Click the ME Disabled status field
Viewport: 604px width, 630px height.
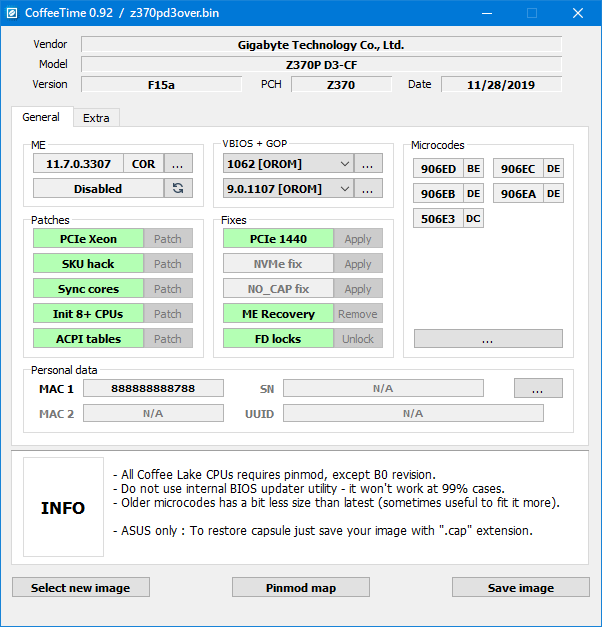pyautogui.click(x=98, y=188)
